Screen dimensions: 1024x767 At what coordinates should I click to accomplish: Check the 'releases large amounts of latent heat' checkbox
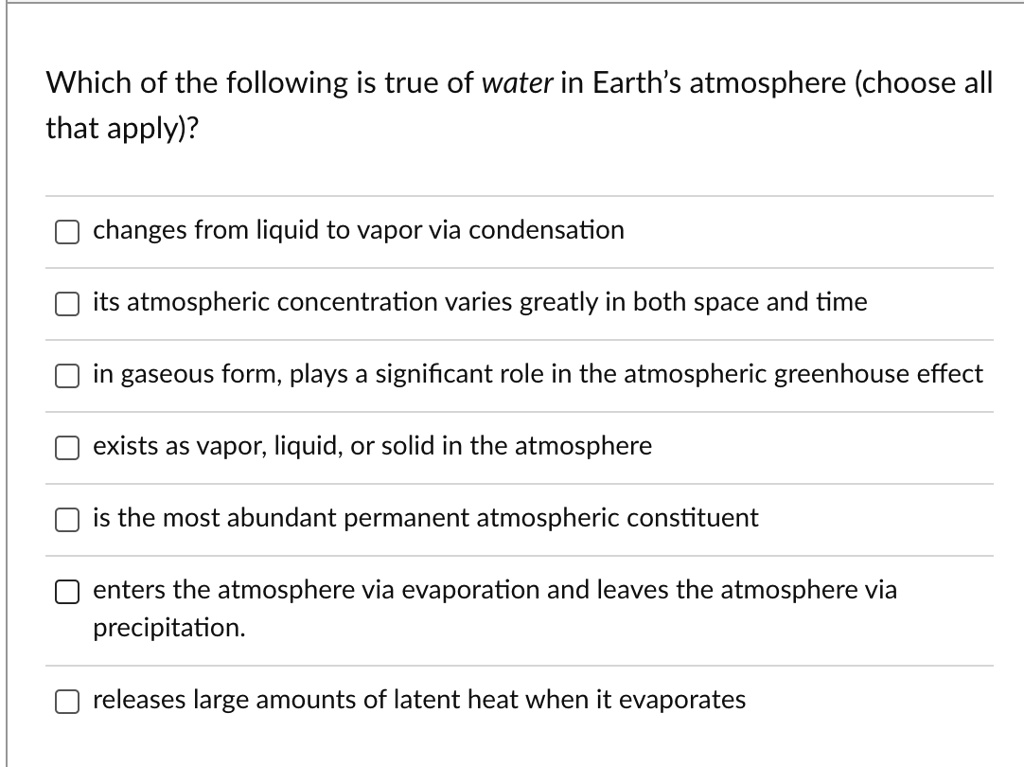click(x=66, y=701)
